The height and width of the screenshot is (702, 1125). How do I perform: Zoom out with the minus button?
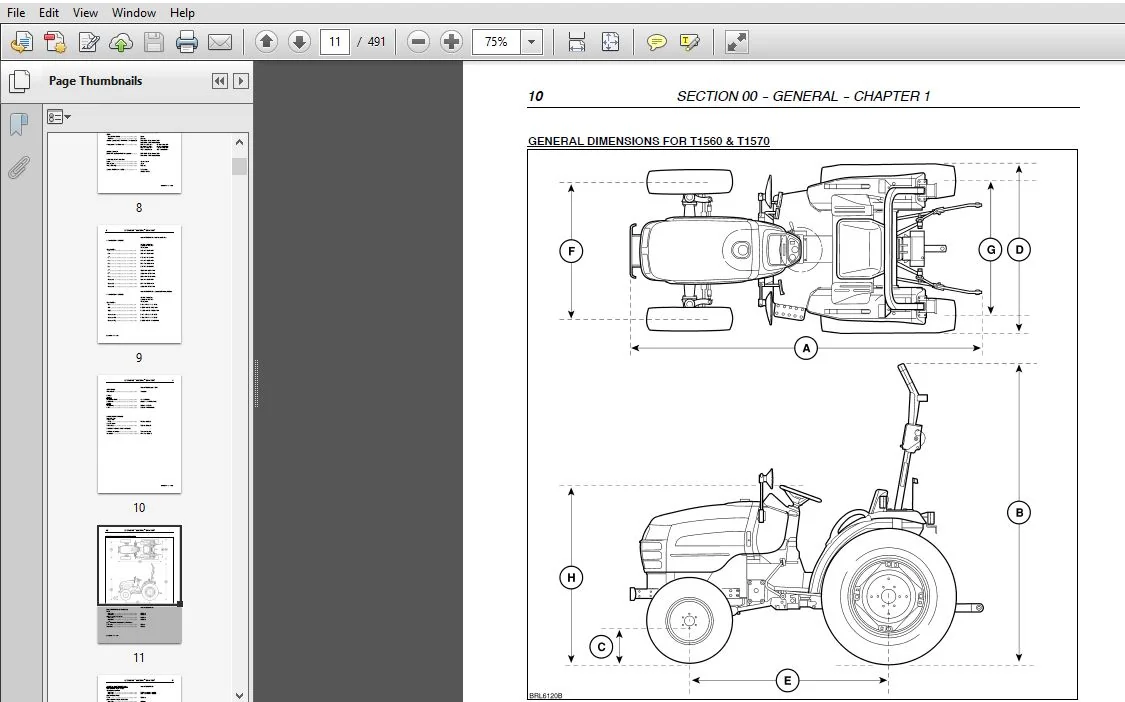418,42
